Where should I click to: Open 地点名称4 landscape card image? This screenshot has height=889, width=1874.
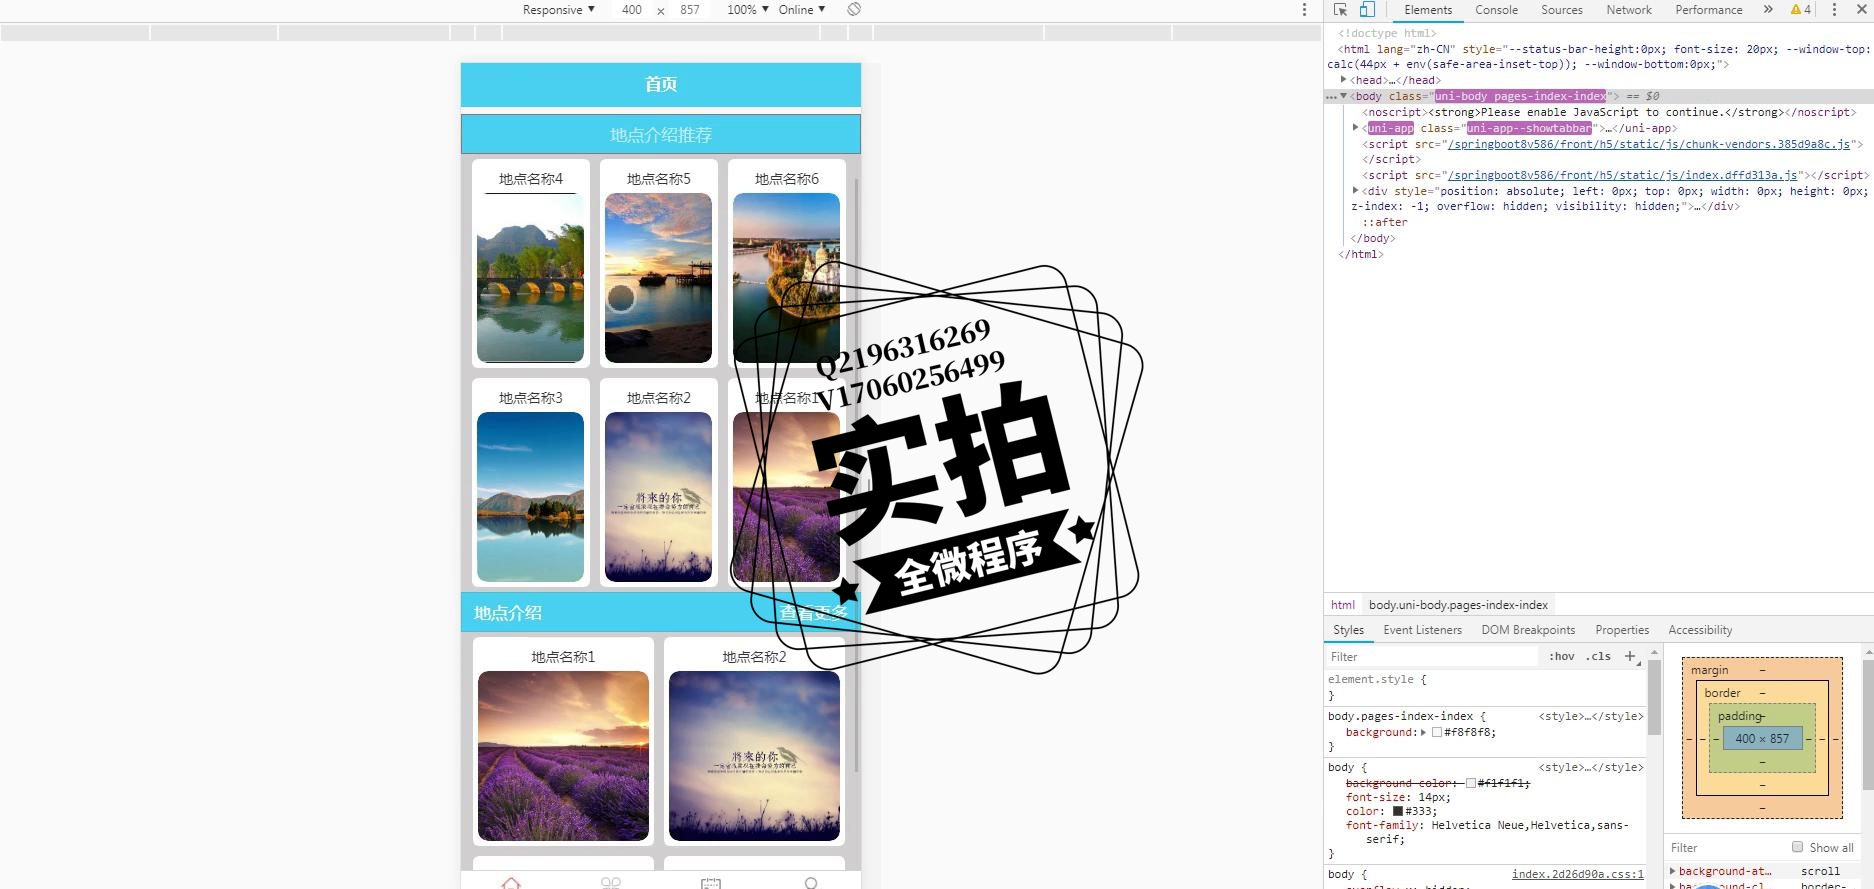[x=530, y=278]
